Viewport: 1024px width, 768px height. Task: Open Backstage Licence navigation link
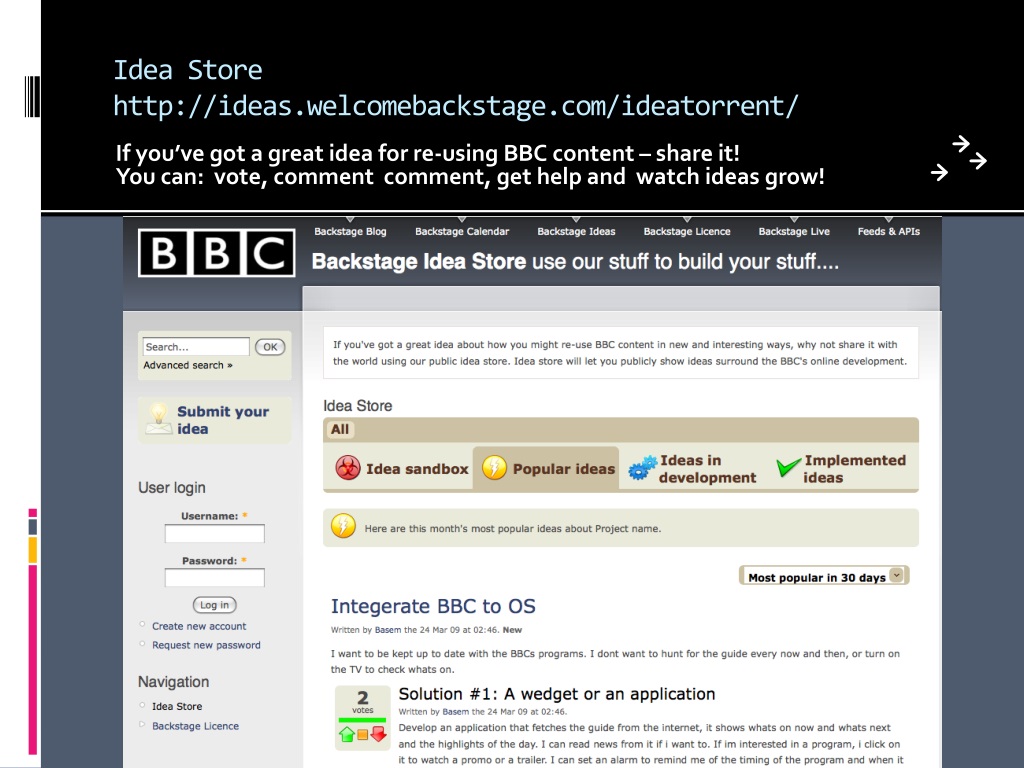point(195,726)
